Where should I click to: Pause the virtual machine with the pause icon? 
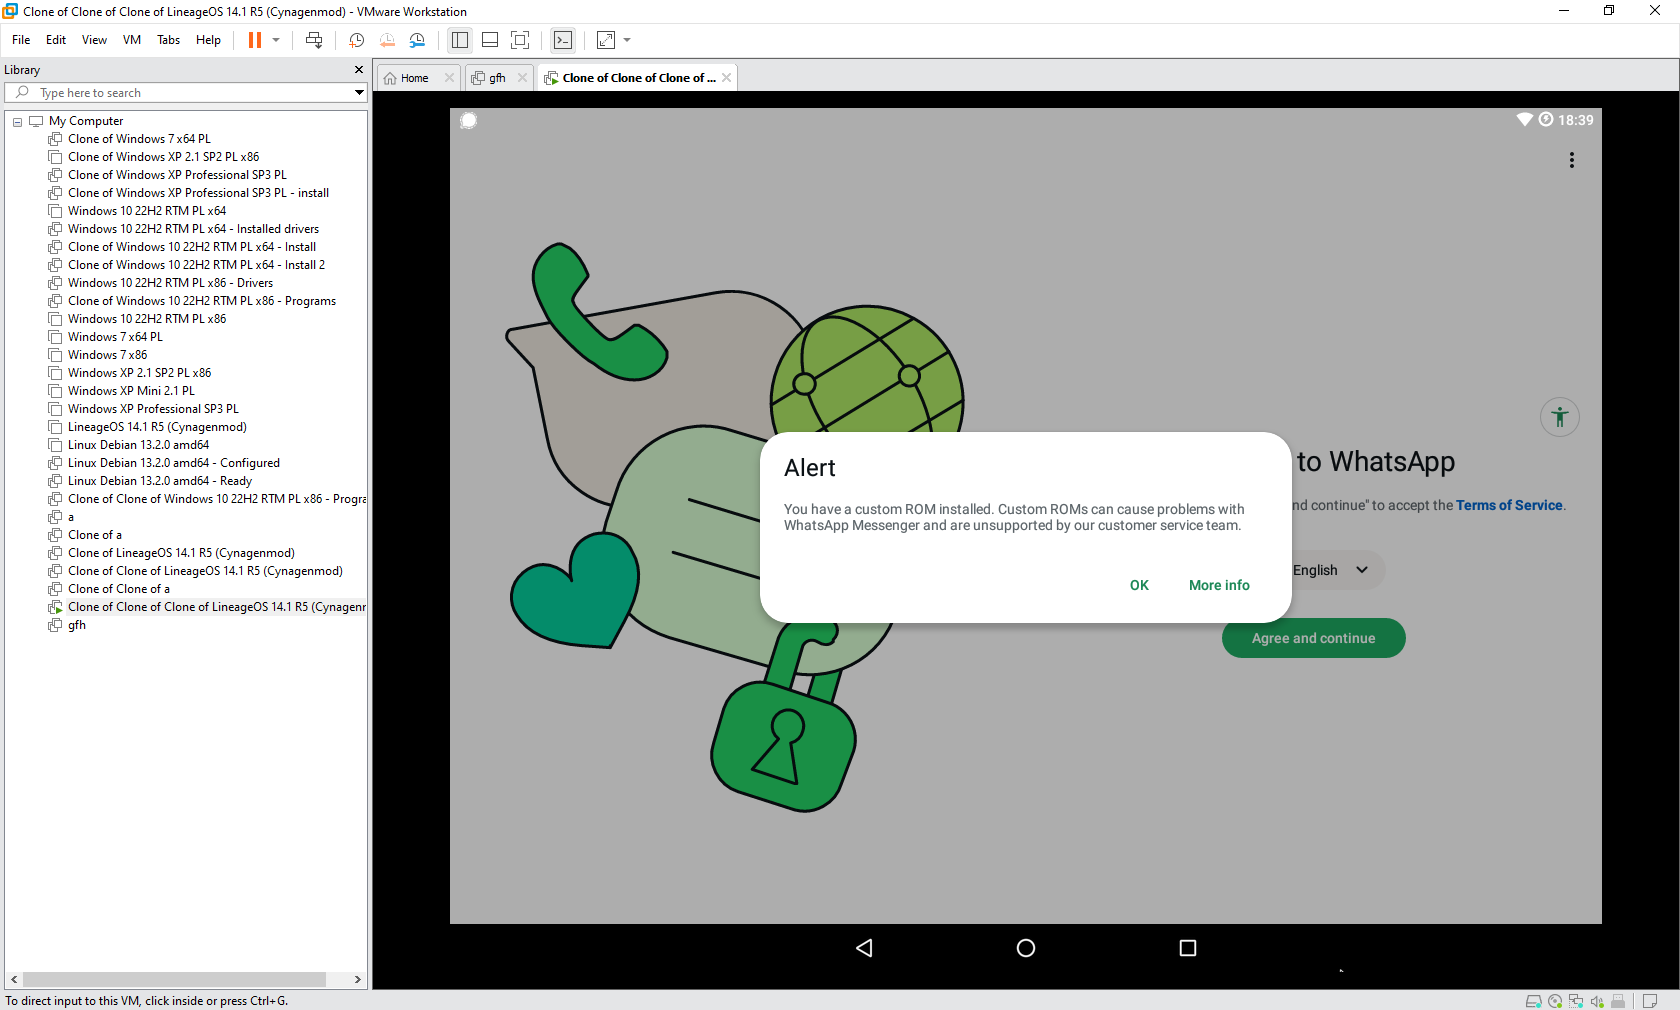pyautogui.click(x=255, y=40)
